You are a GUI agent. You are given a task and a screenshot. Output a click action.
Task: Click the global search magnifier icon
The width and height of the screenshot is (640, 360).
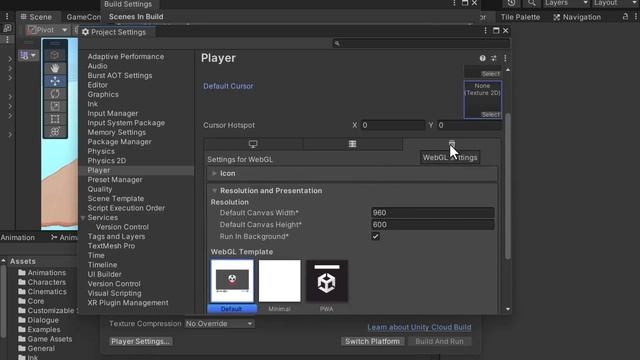click(531, 3)
